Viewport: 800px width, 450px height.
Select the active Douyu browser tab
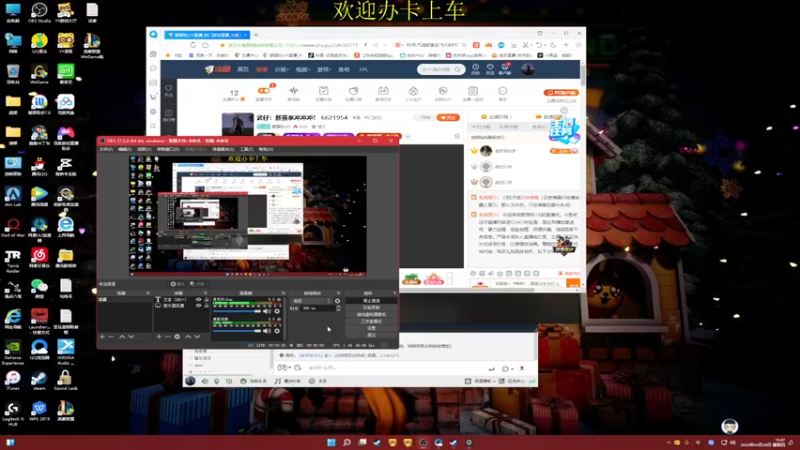pos(207,35)
